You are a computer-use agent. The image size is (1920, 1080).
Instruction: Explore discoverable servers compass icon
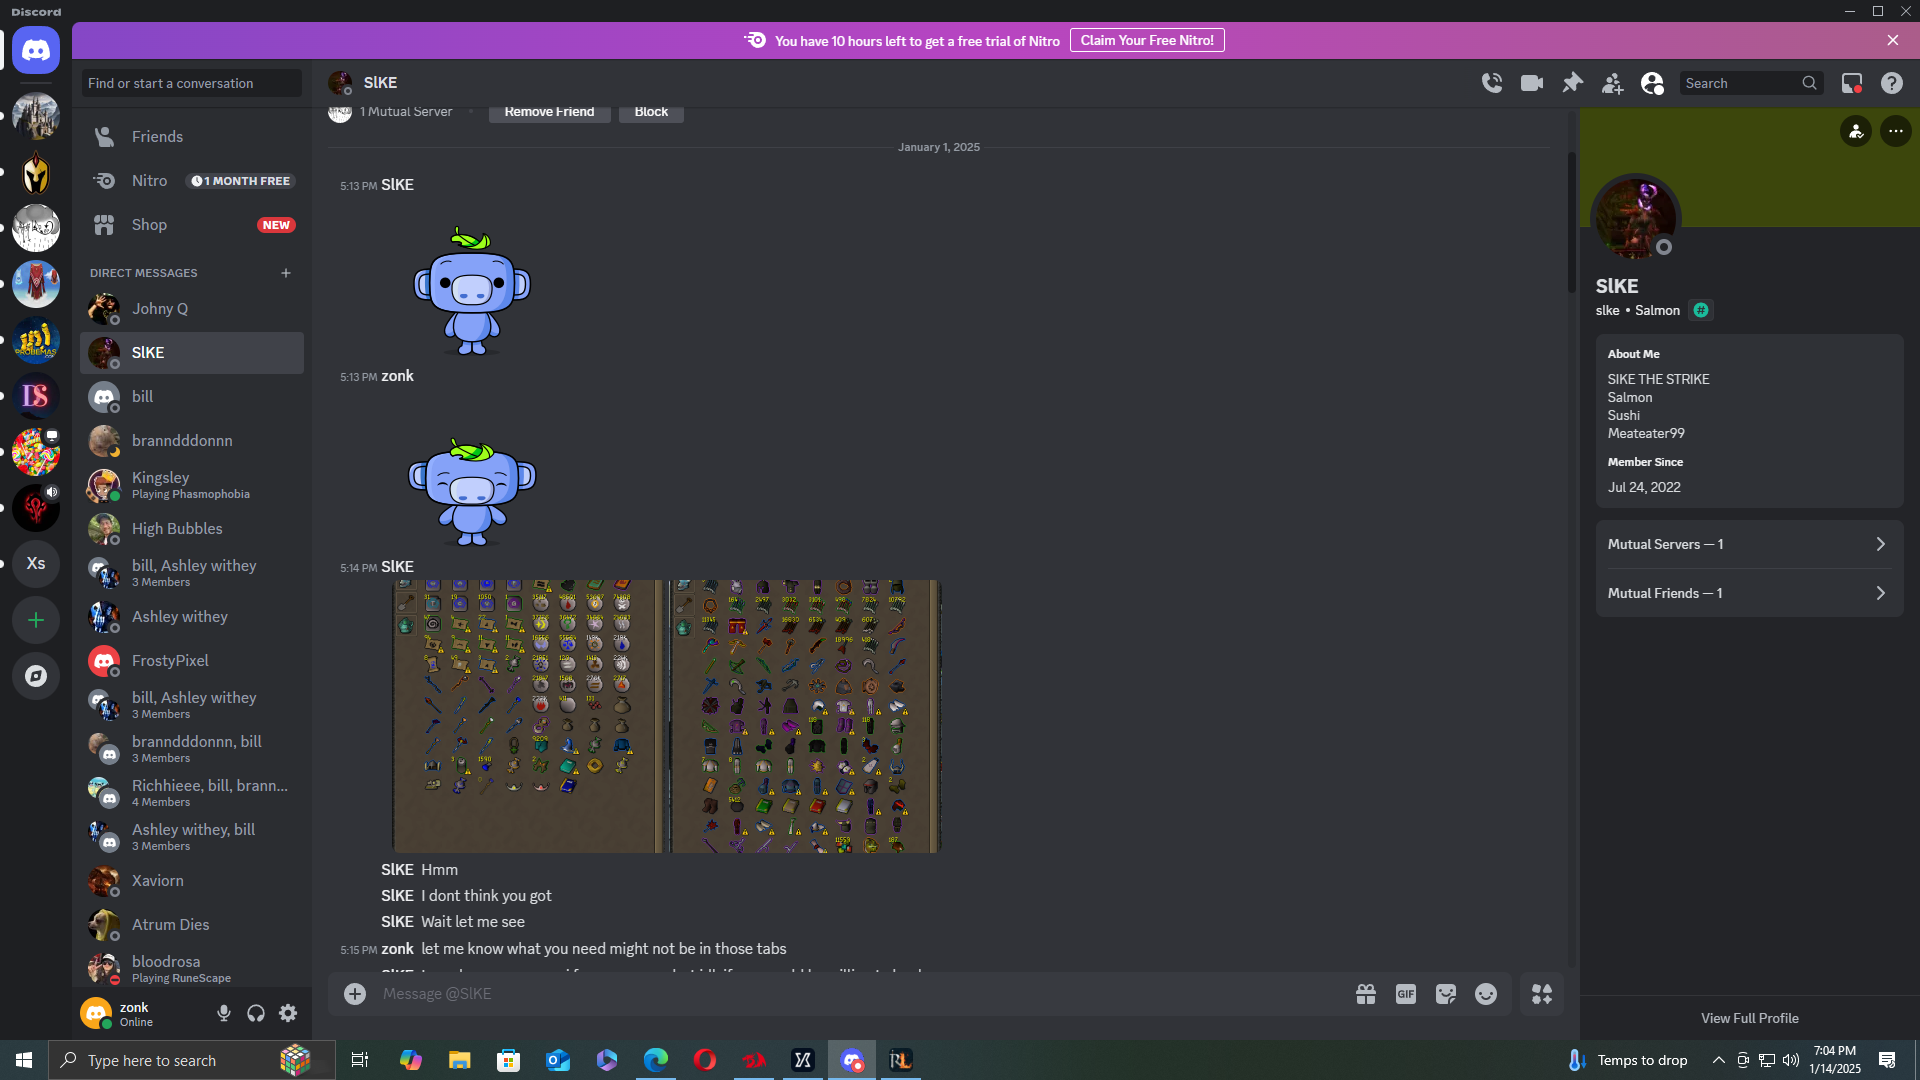(x=36, y=676)
